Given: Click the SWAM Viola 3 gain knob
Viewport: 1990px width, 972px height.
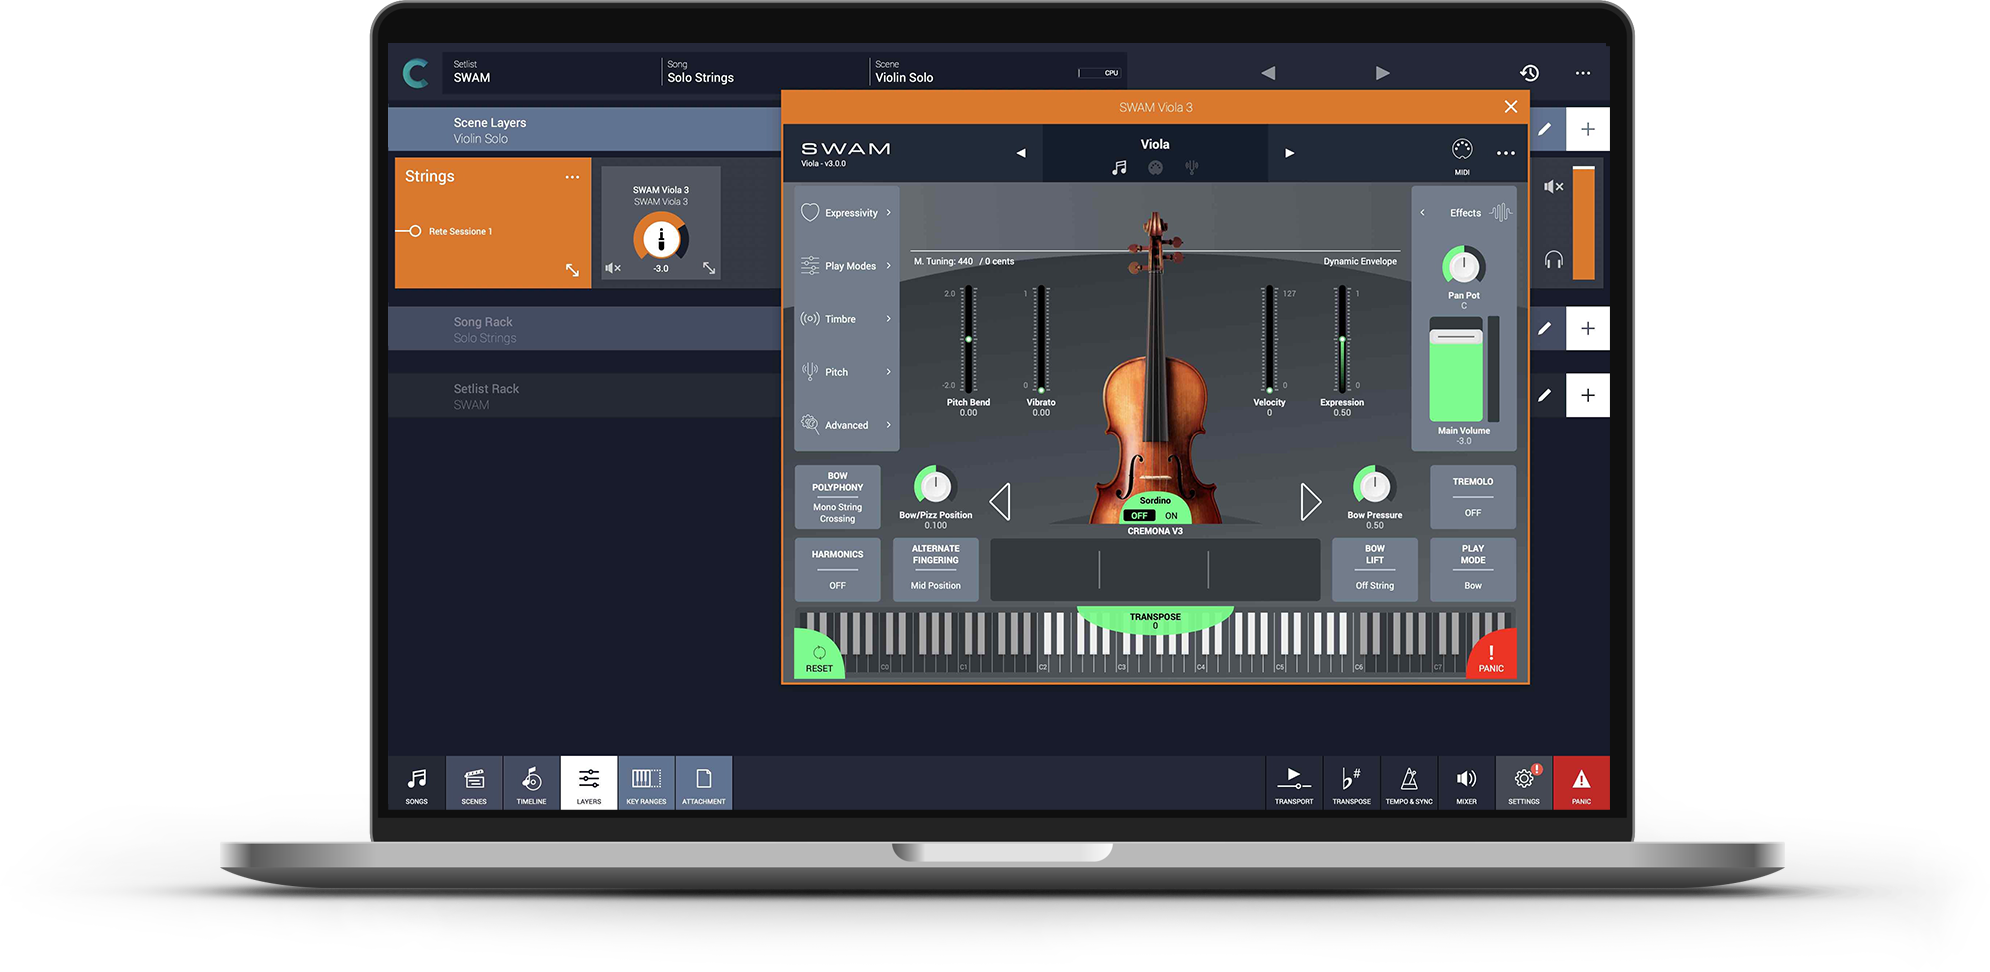Looking at the screenshot, I should (x=661, y=239).
